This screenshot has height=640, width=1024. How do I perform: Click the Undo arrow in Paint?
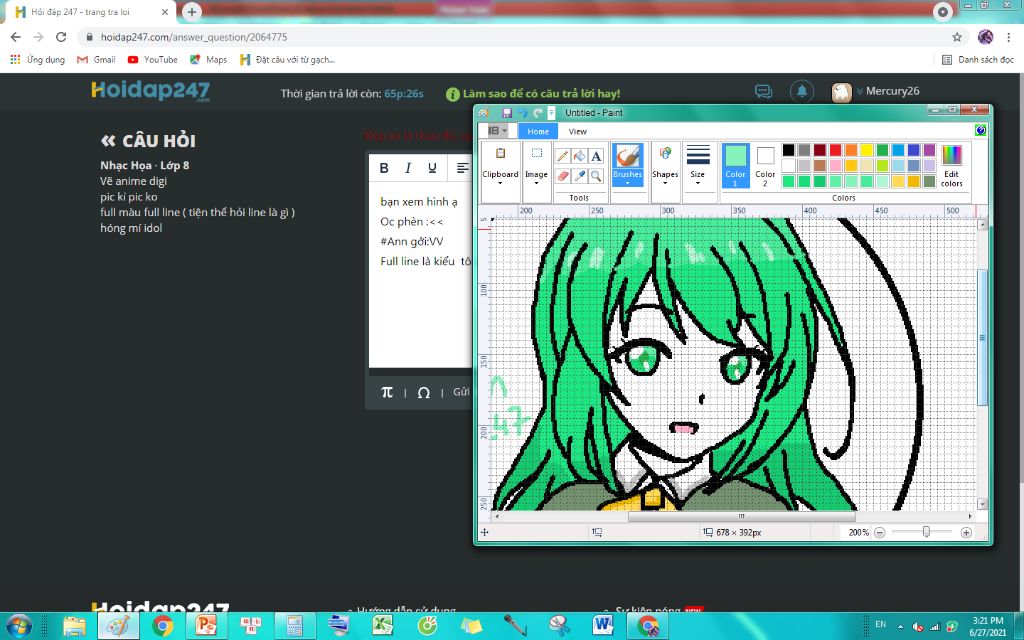point(522,113)
